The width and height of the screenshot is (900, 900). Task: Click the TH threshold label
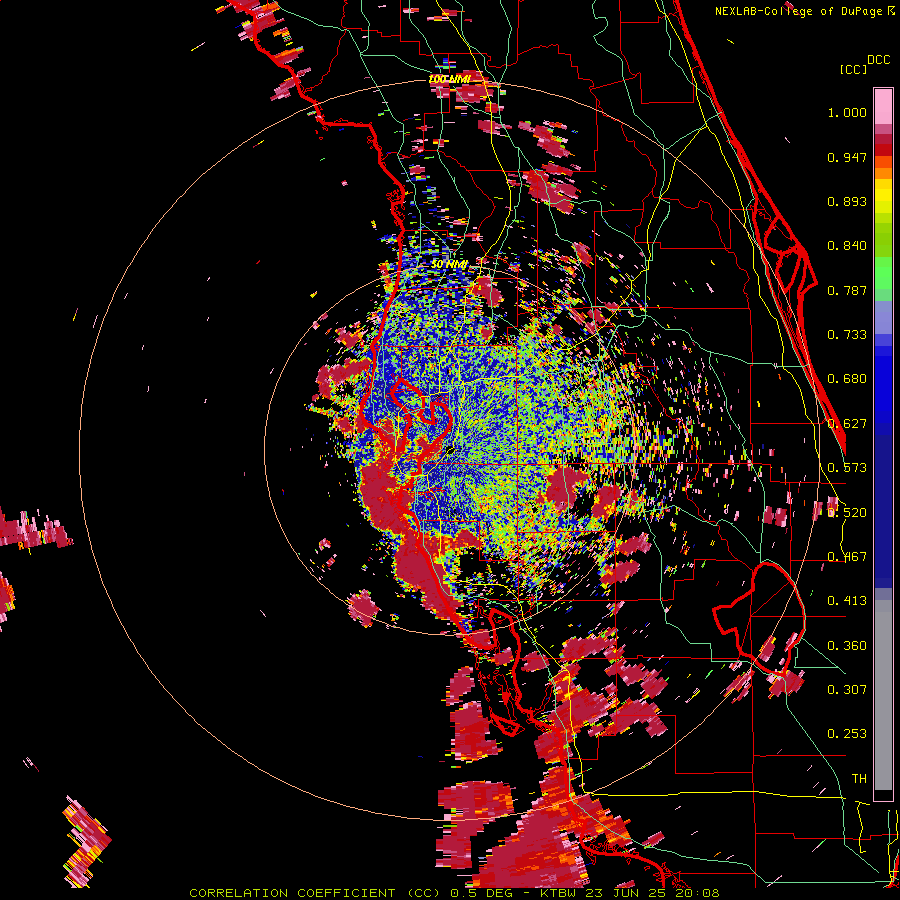click(859, 779)
